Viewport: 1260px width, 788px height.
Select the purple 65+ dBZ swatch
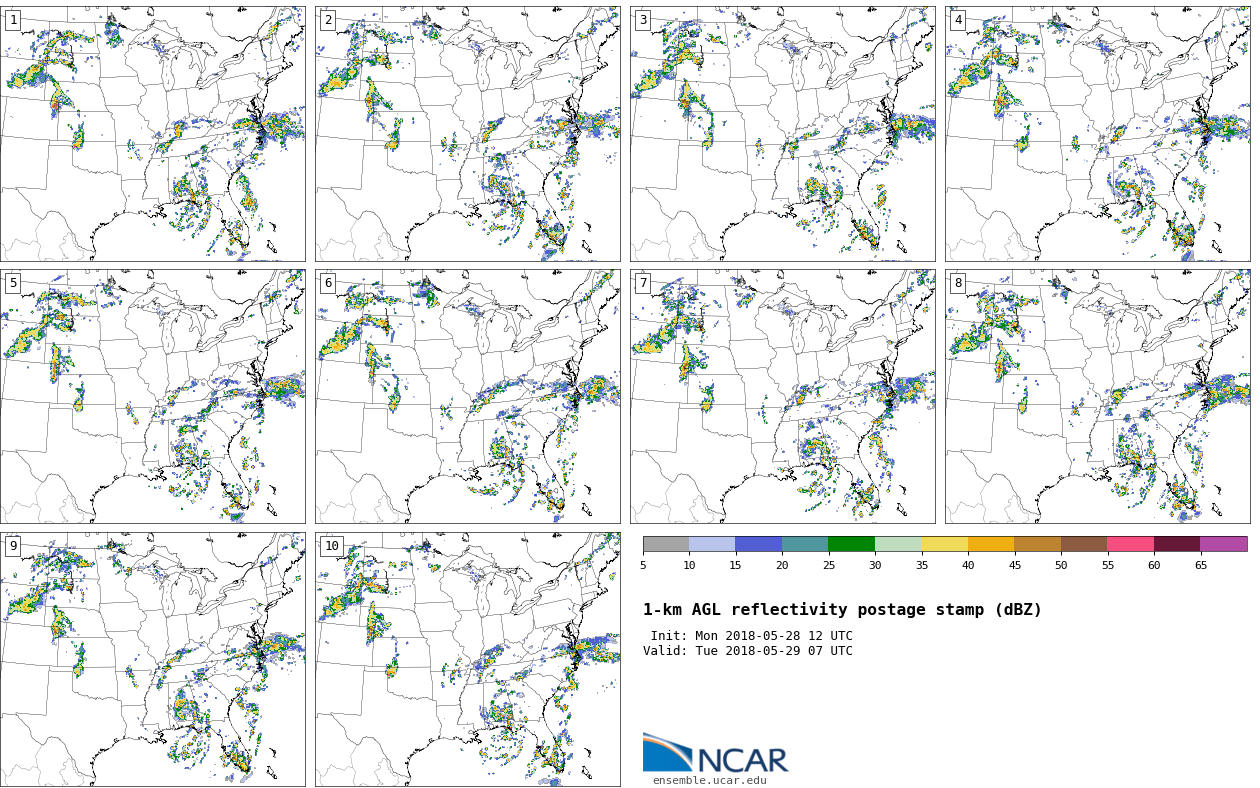click(x=1223, y=544)
